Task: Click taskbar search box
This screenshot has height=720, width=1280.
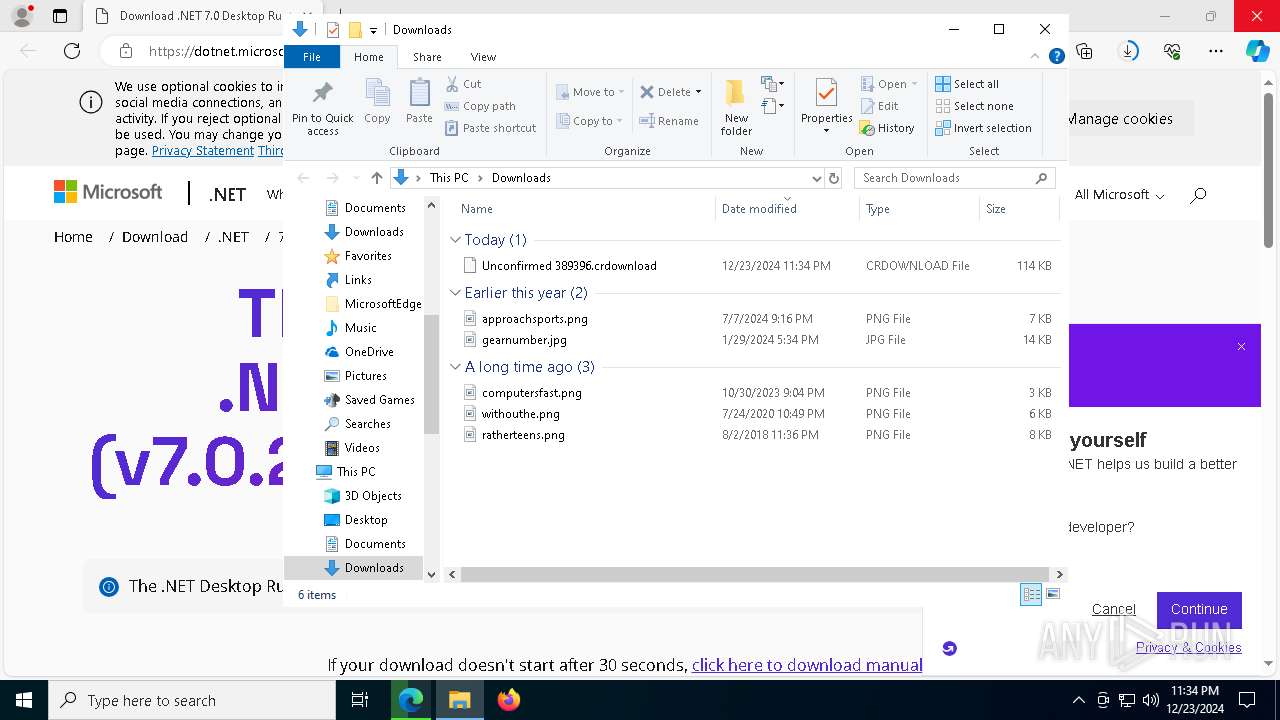Action: click(192, 700)
